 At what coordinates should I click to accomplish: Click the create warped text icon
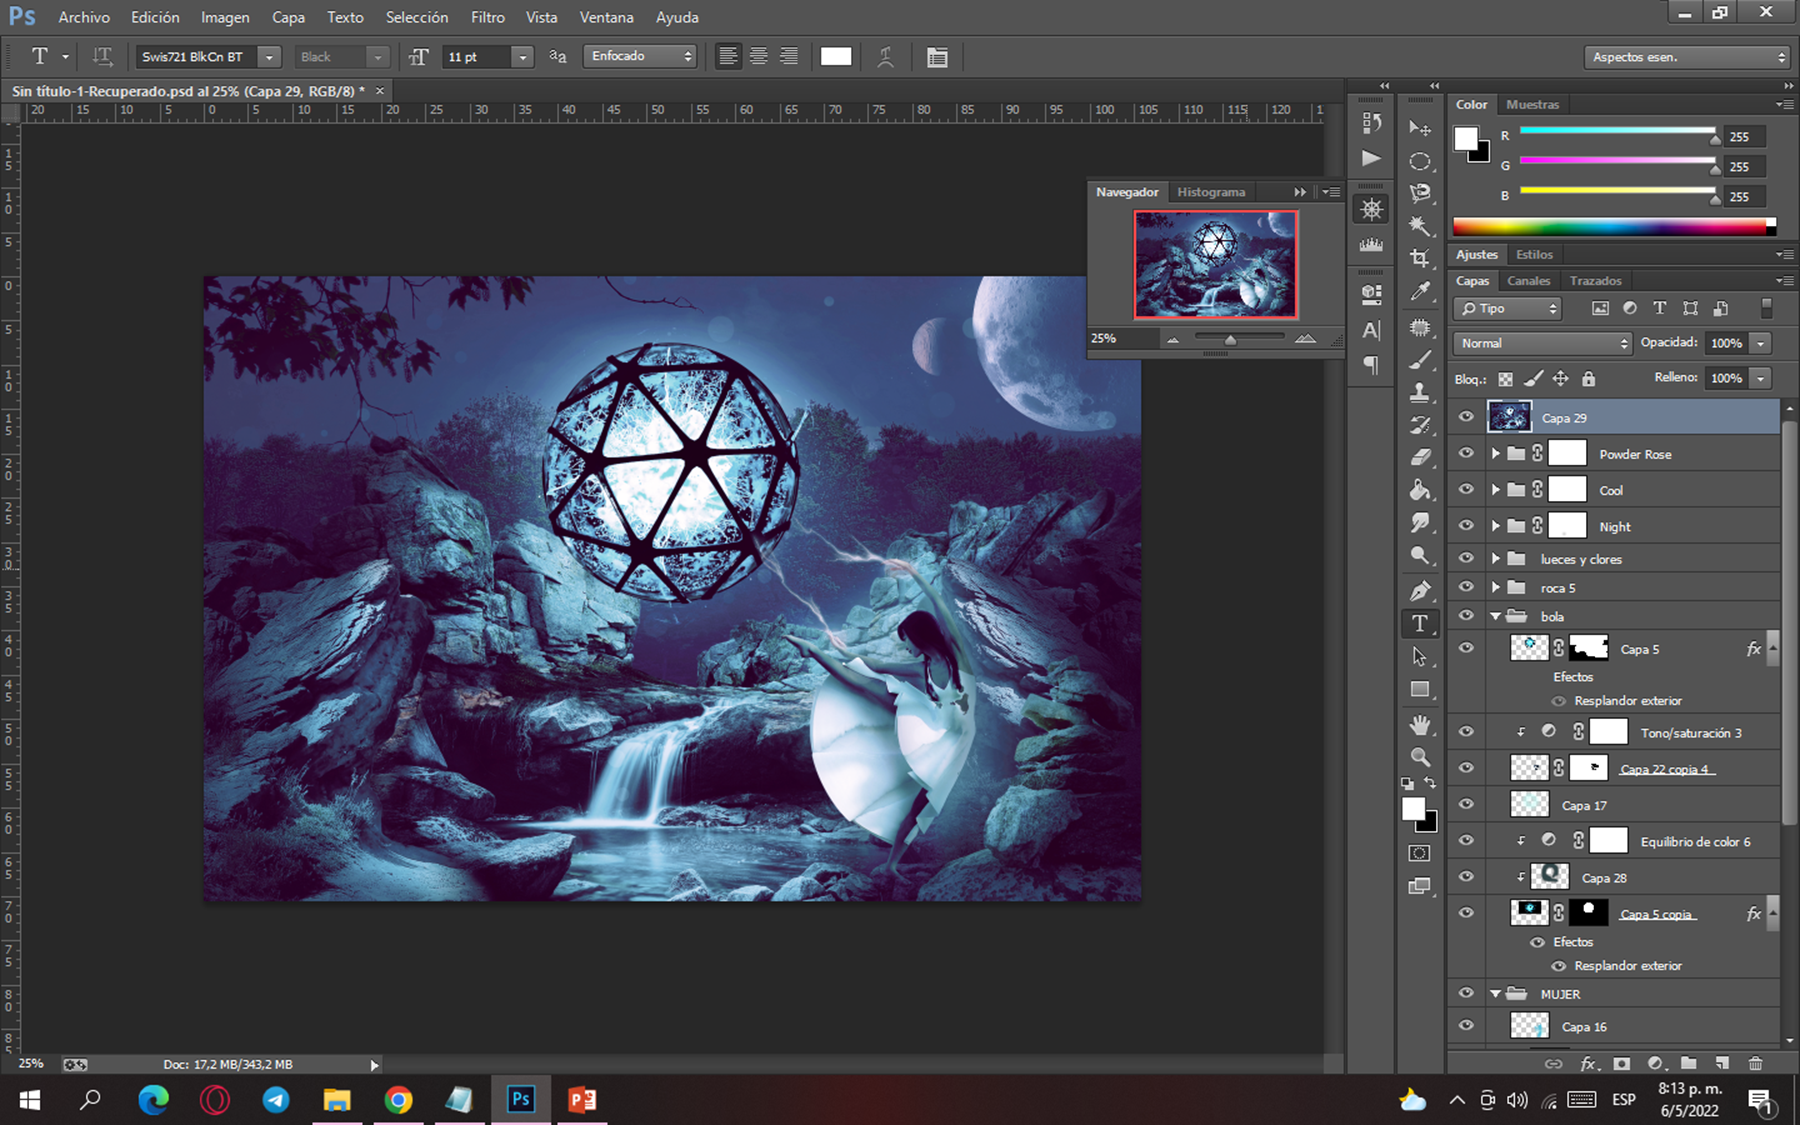(x=885, y=57)
